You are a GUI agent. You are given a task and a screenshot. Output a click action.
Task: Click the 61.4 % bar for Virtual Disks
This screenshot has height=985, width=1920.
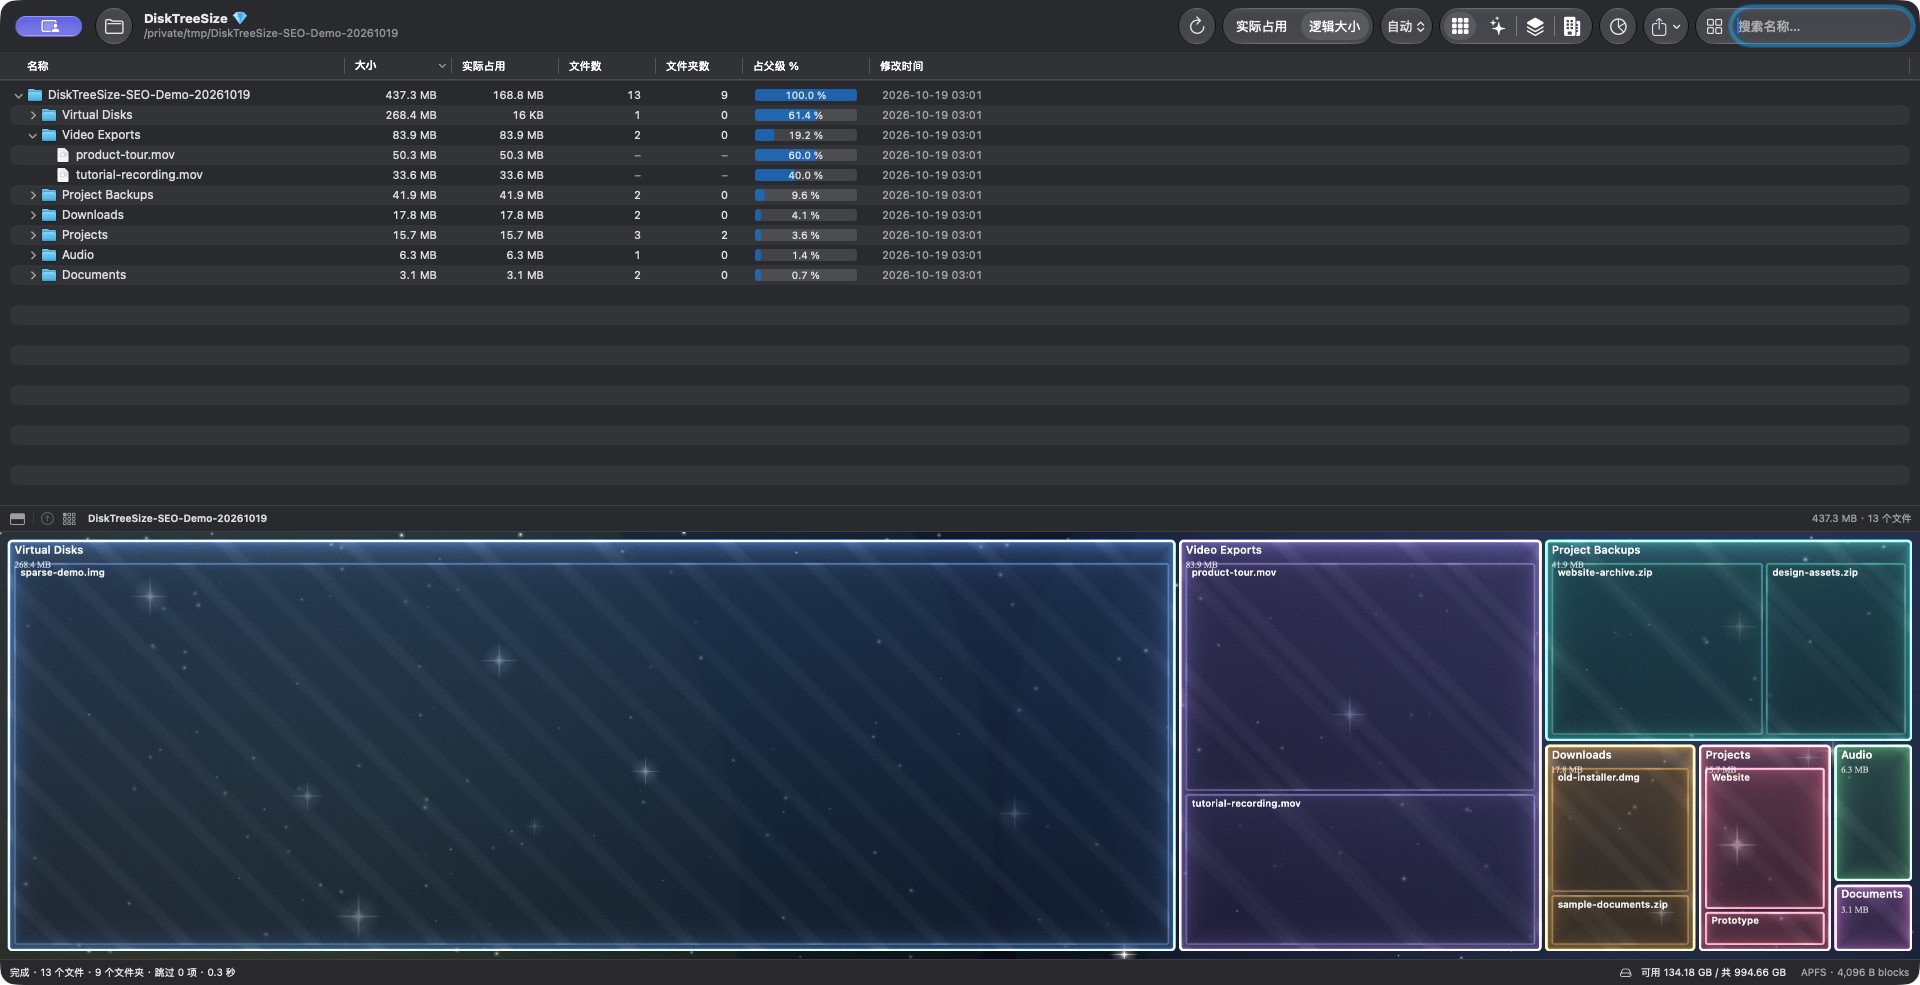coord(805,115)
